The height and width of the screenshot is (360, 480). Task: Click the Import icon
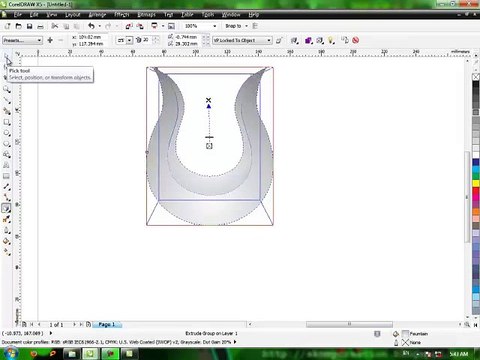[x=129, y=26]
